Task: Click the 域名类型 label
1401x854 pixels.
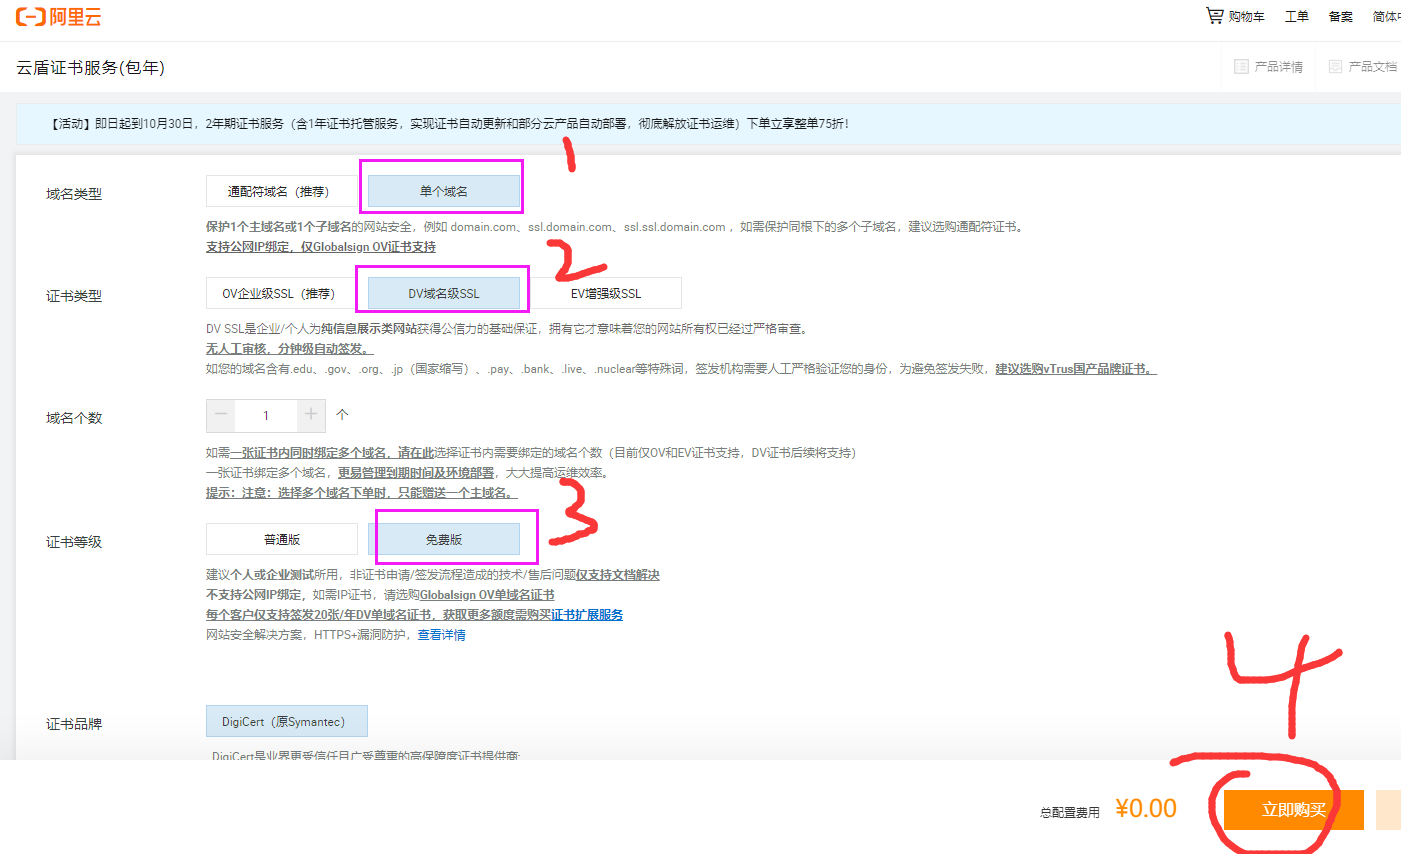Action: [x=74, y=194]
